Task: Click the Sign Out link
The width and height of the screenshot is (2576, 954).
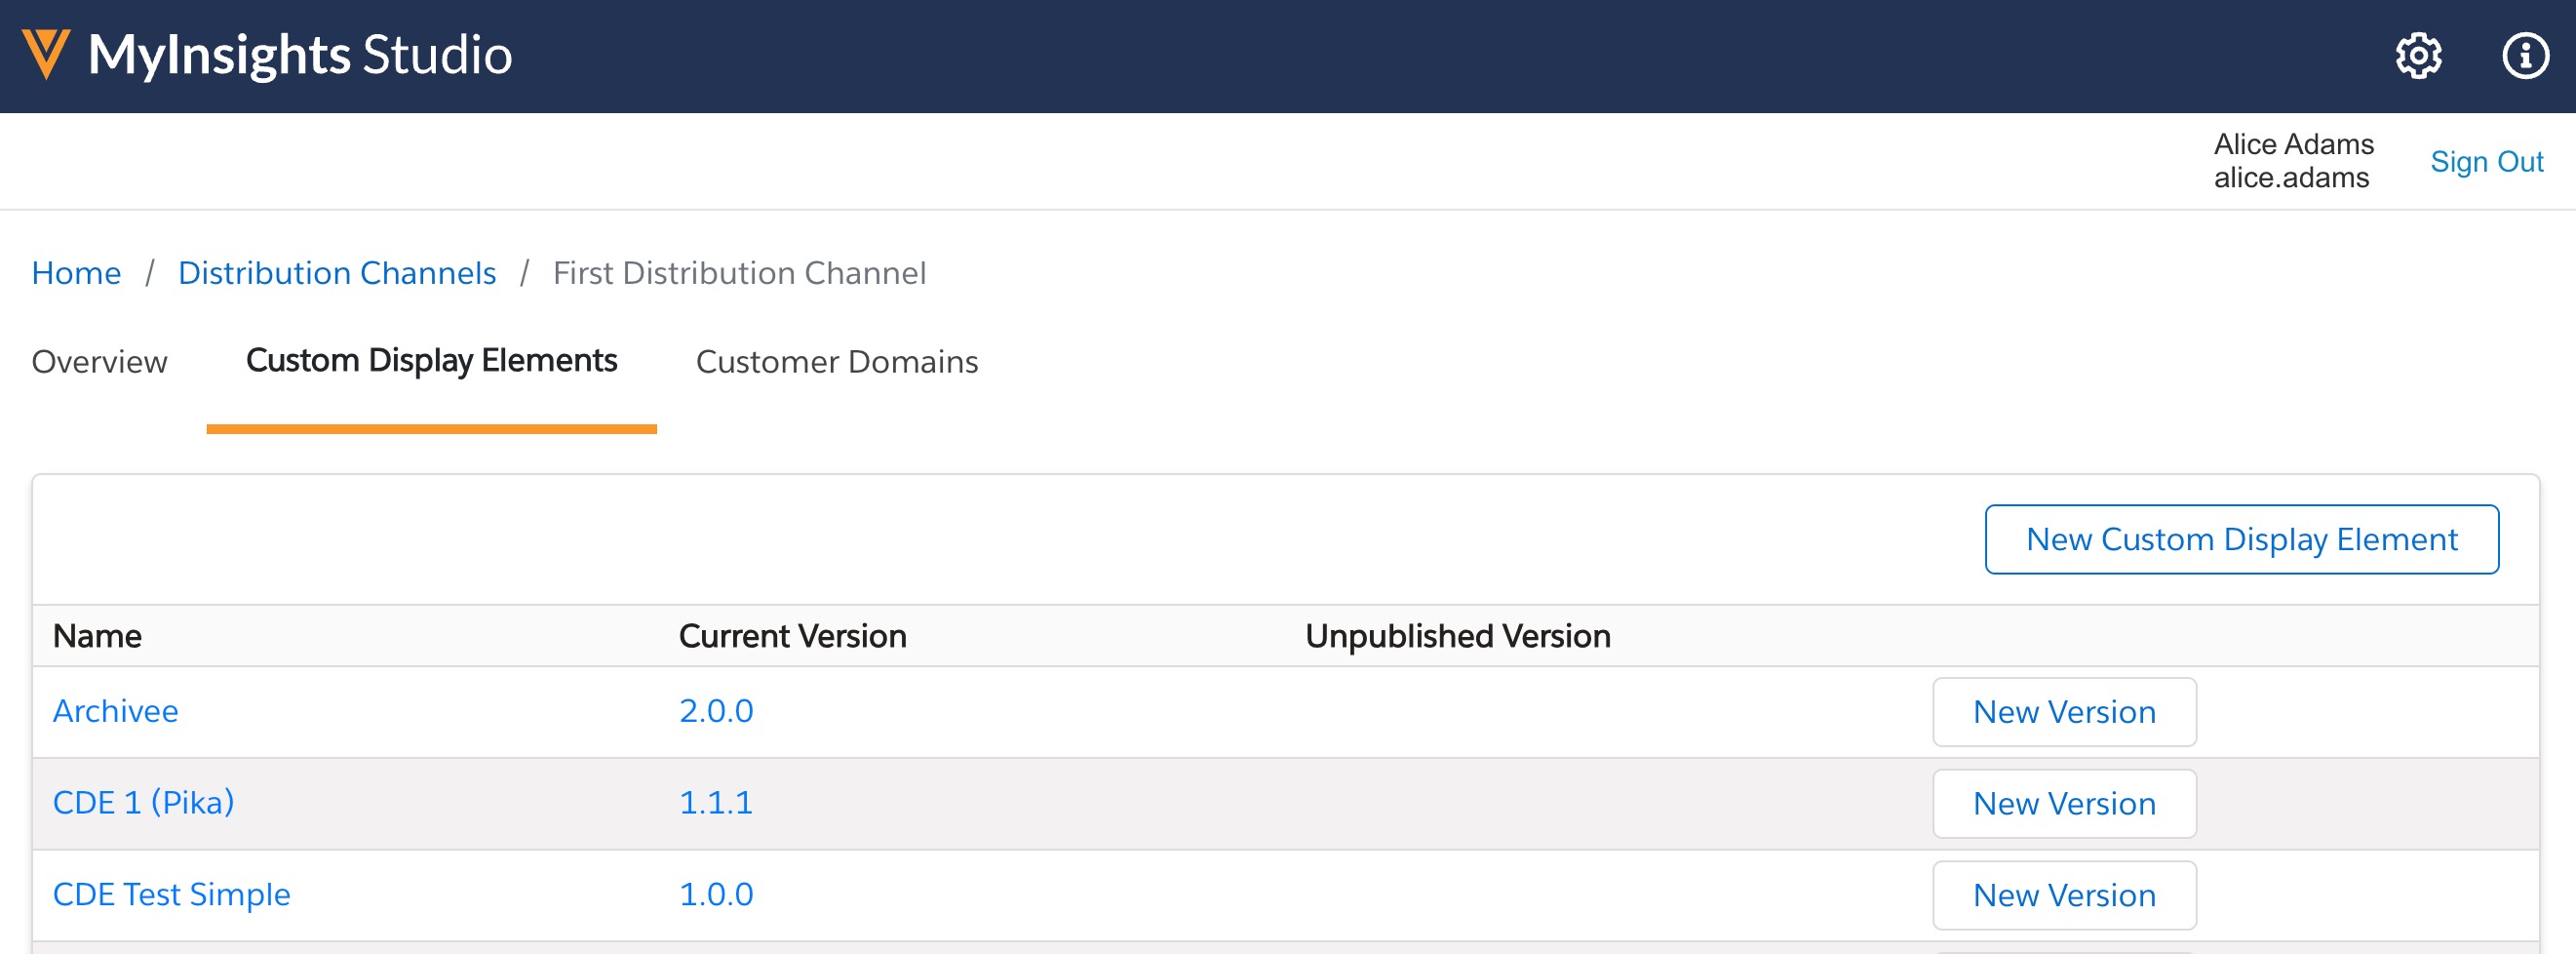Action: point(2485,162)
